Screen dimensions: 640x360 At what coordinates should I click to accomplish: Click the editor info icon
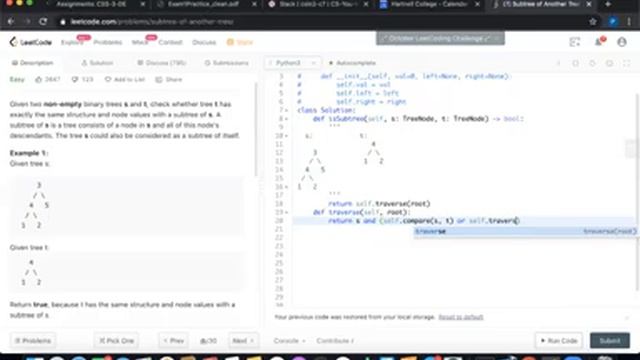558,63
